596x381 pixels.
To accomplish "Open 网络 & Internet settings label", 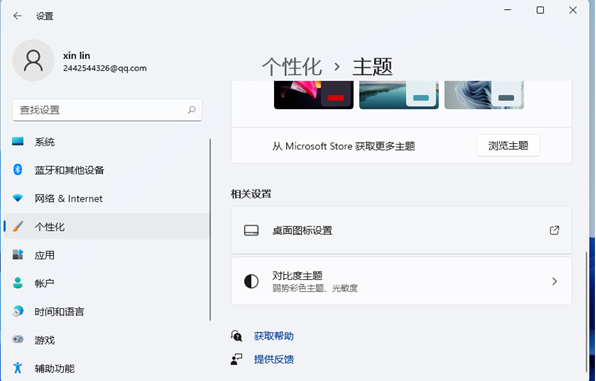I will tap(68, 198).
